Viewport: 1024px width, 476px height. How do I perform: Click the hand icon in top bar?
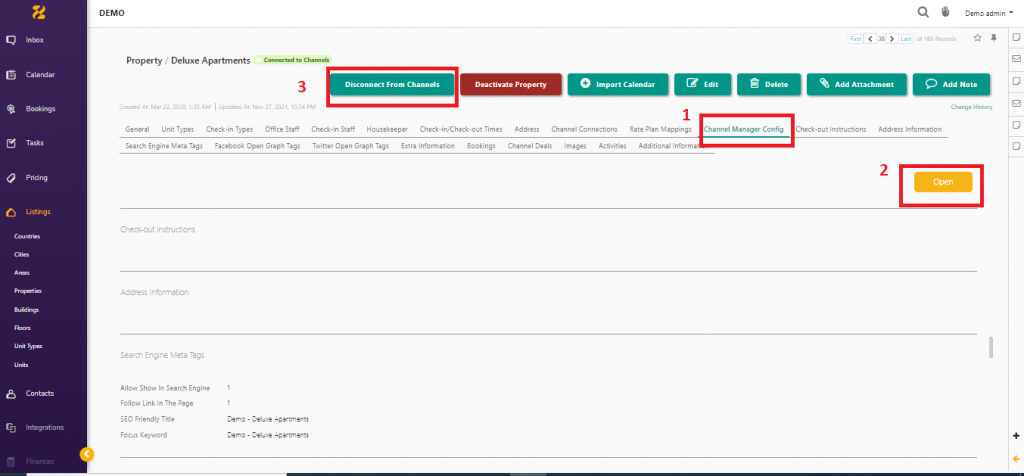tap(946, 12)
